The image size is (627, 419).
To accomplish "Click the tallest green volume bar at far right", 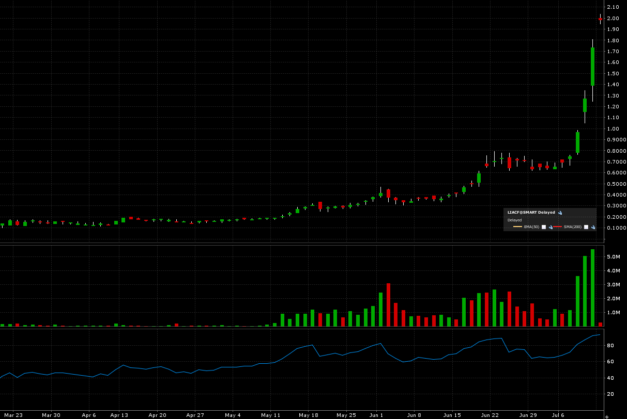I will (x=593, y=288).
